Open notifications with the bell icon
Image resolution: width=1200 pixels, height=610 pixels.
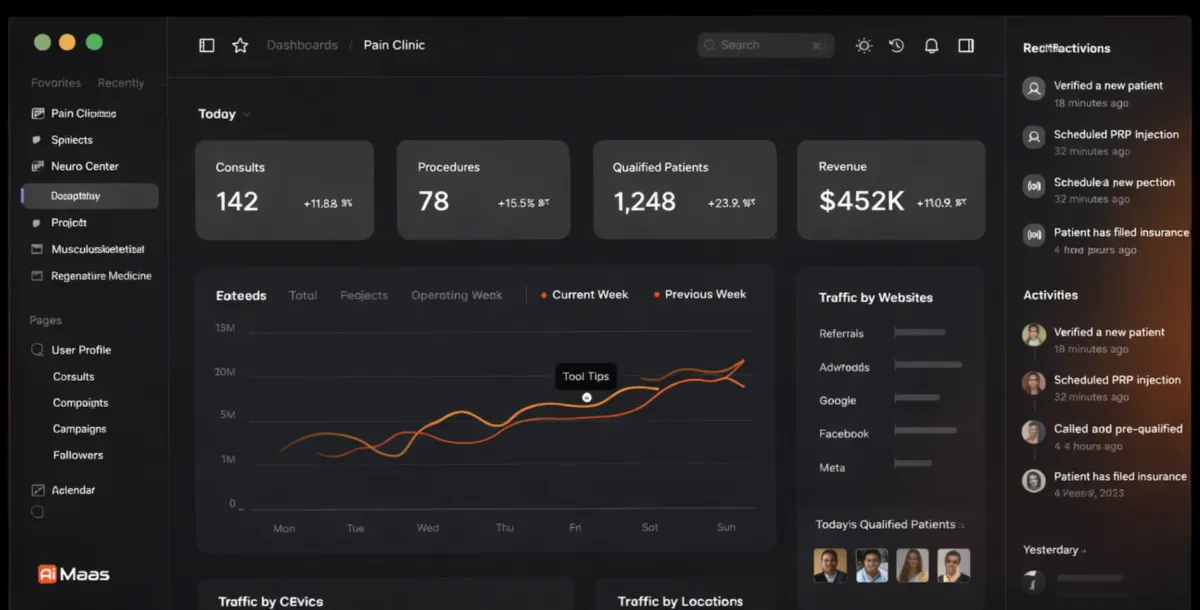(931, 45)
